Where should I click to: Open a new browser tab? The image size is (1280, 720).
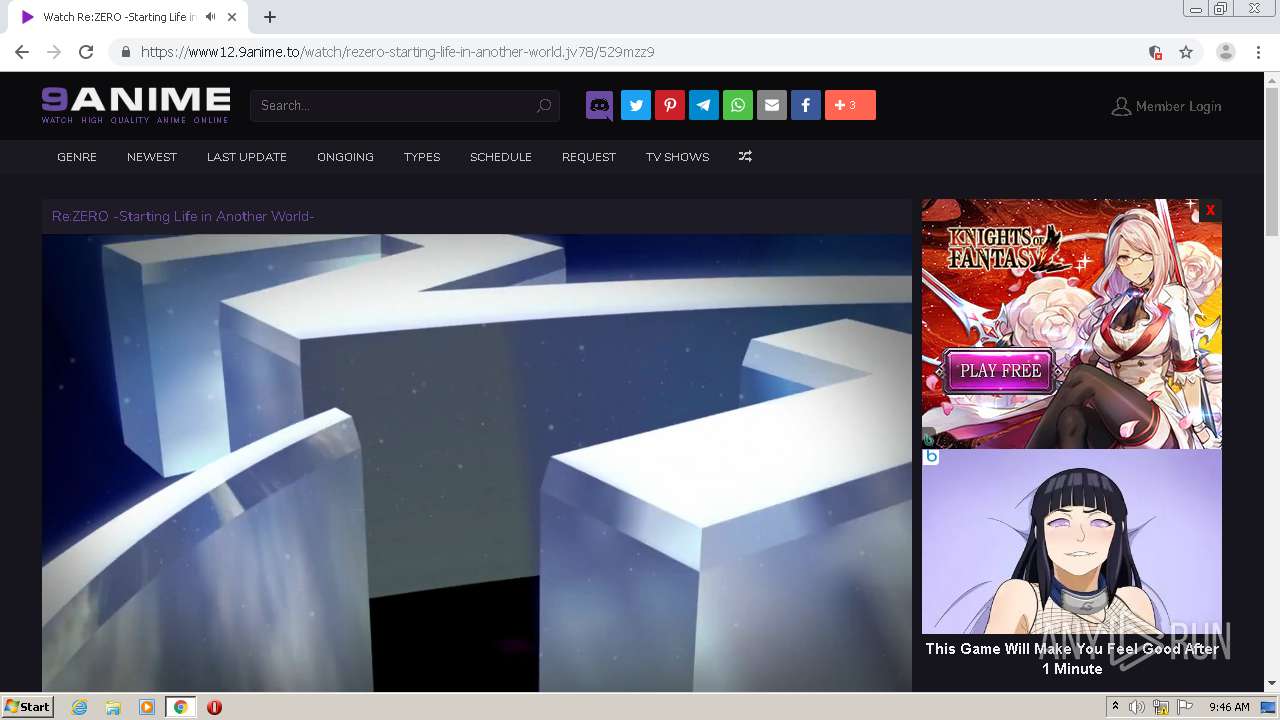(x=270, y=17)
